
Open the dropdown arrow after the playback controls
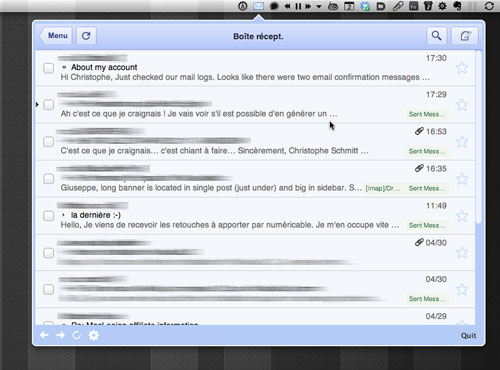319,6
